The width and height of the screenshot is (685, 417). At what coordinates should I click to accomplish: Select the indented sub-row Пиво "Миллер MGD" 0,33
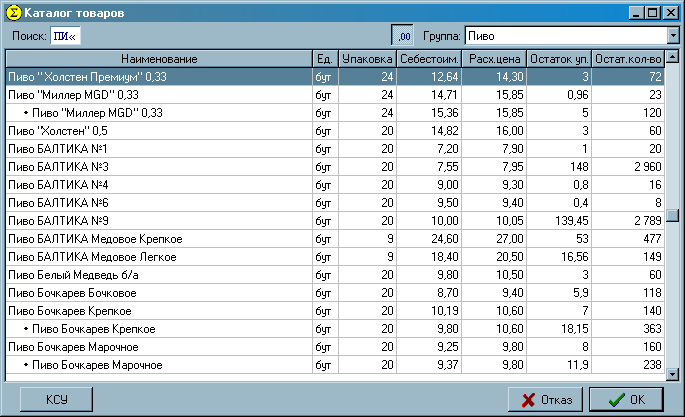tap(335, 113)
